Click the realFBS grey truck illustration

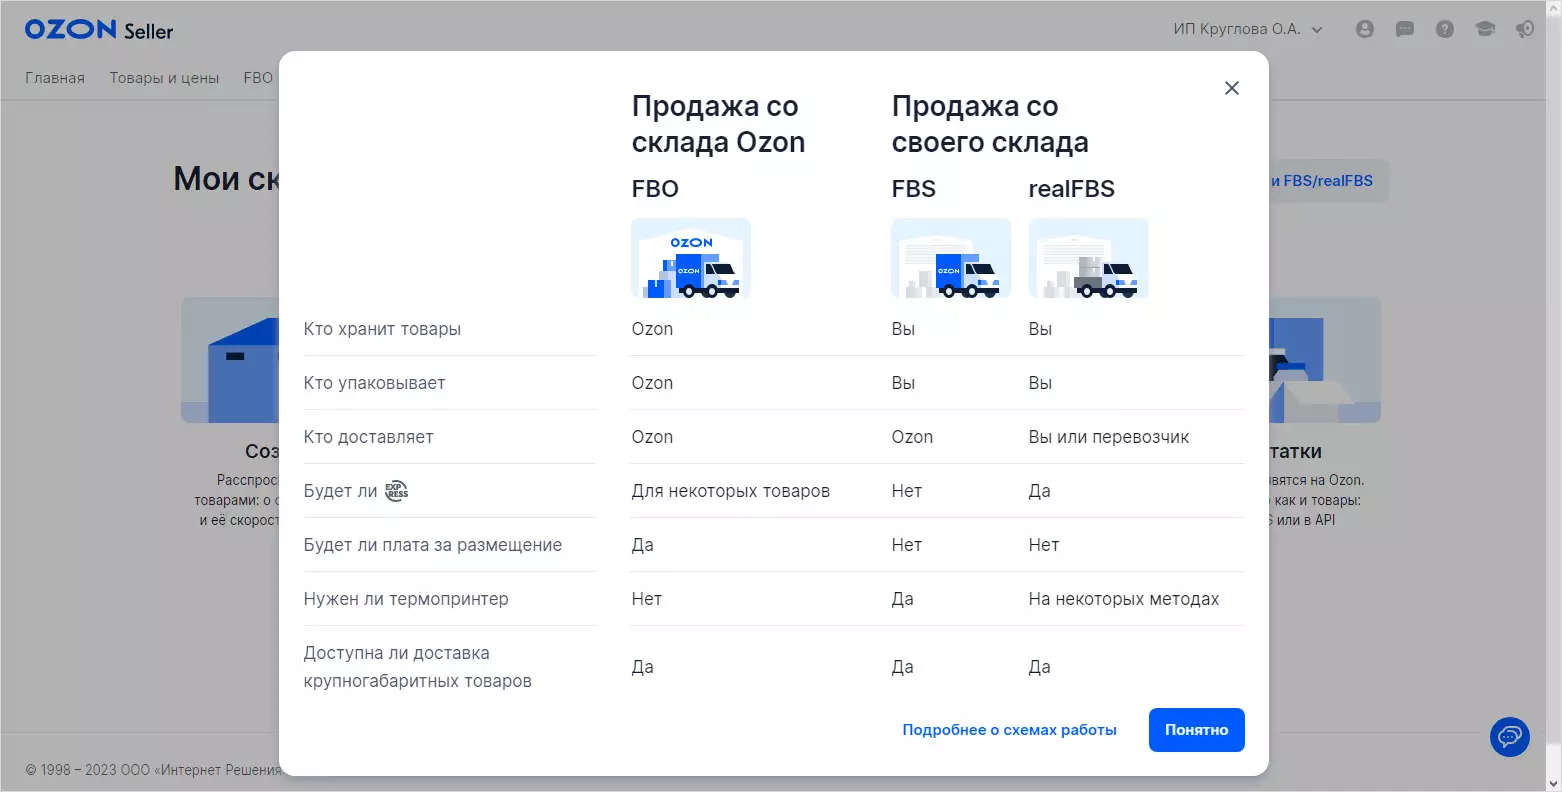click(1089, 258)
